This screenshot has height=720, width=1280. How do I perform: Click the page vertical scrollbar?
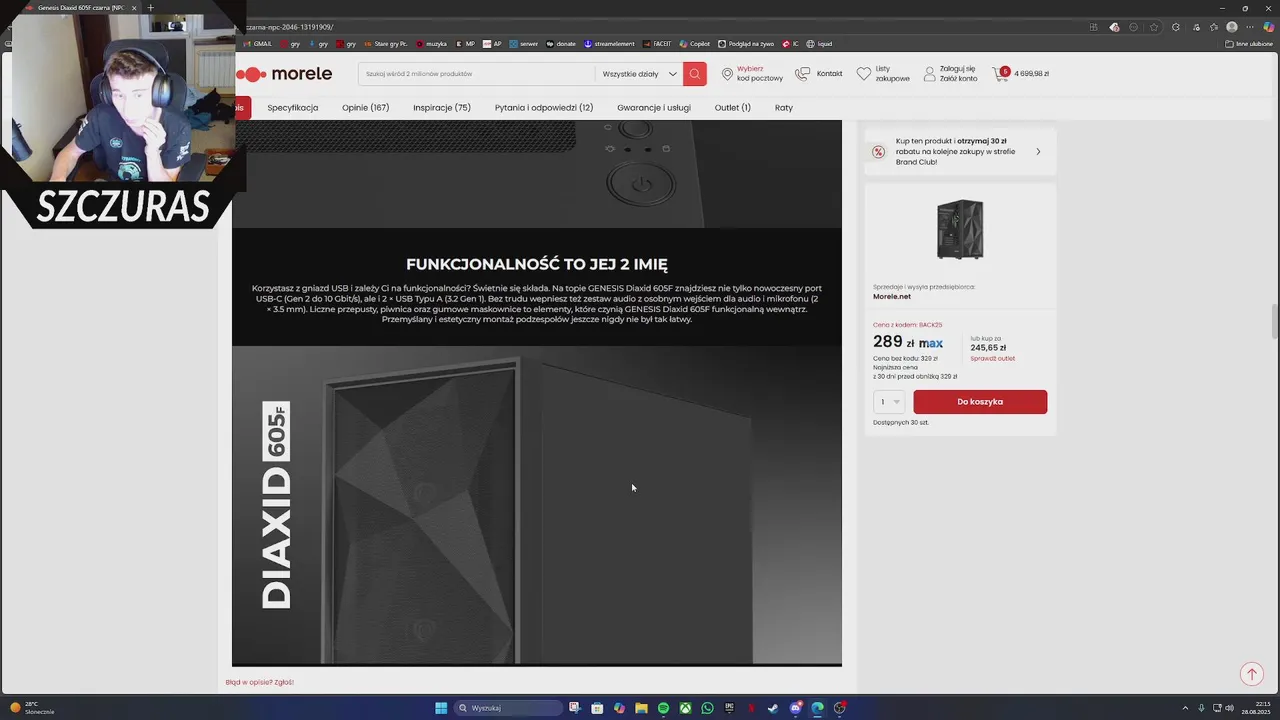(x=1274, y=321)
